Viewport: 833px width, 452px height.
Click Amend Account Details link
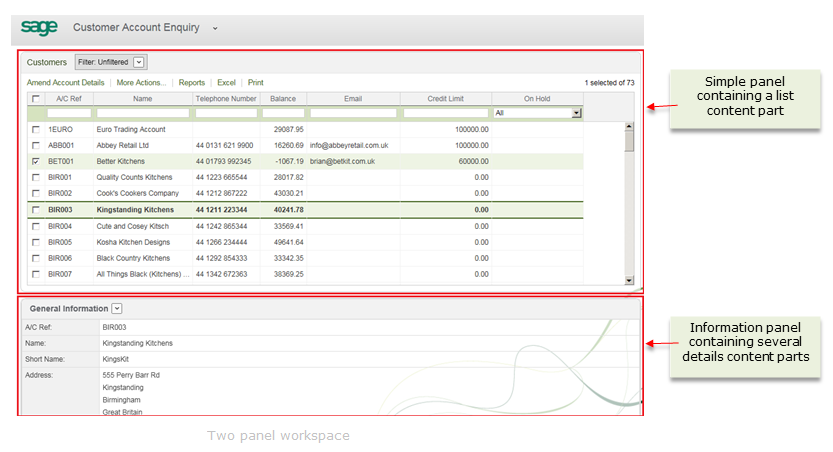tap(65, 82)
